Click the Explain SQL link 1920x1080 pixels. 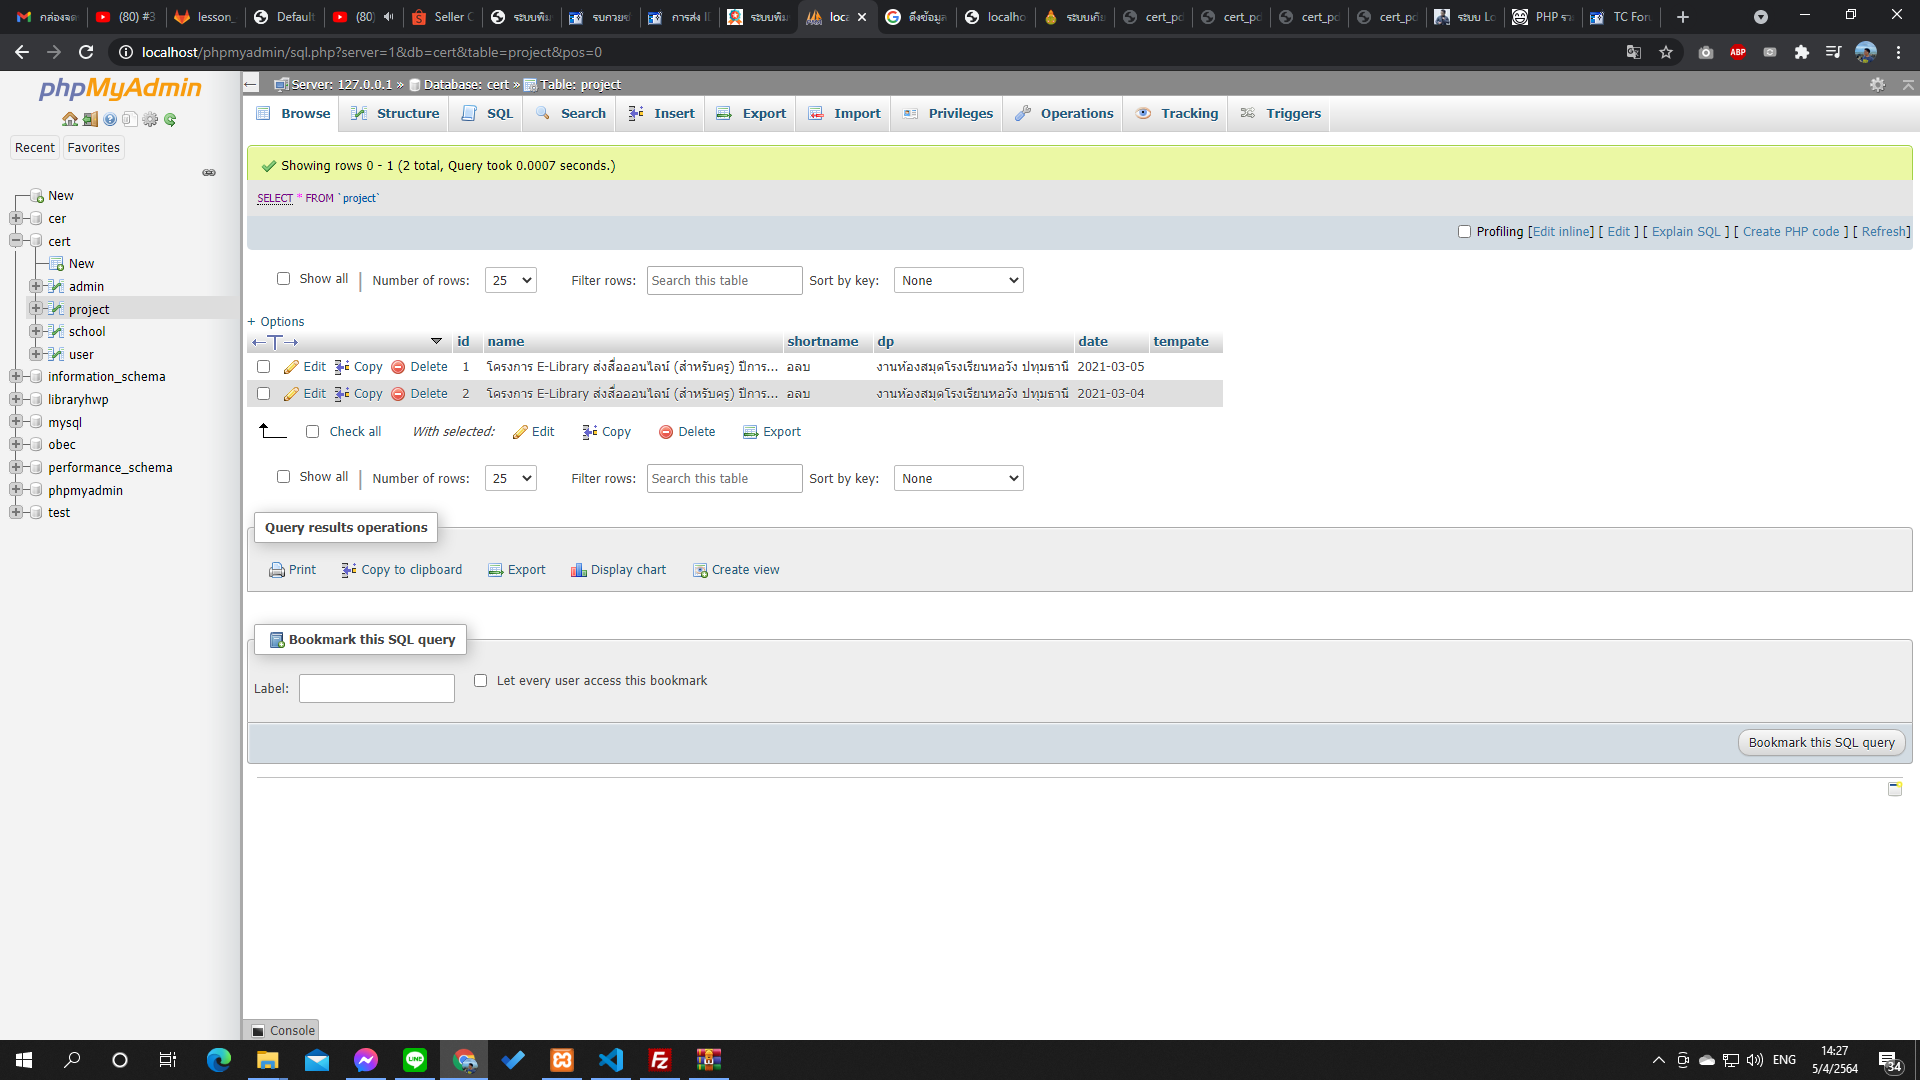pos(1686,231)
